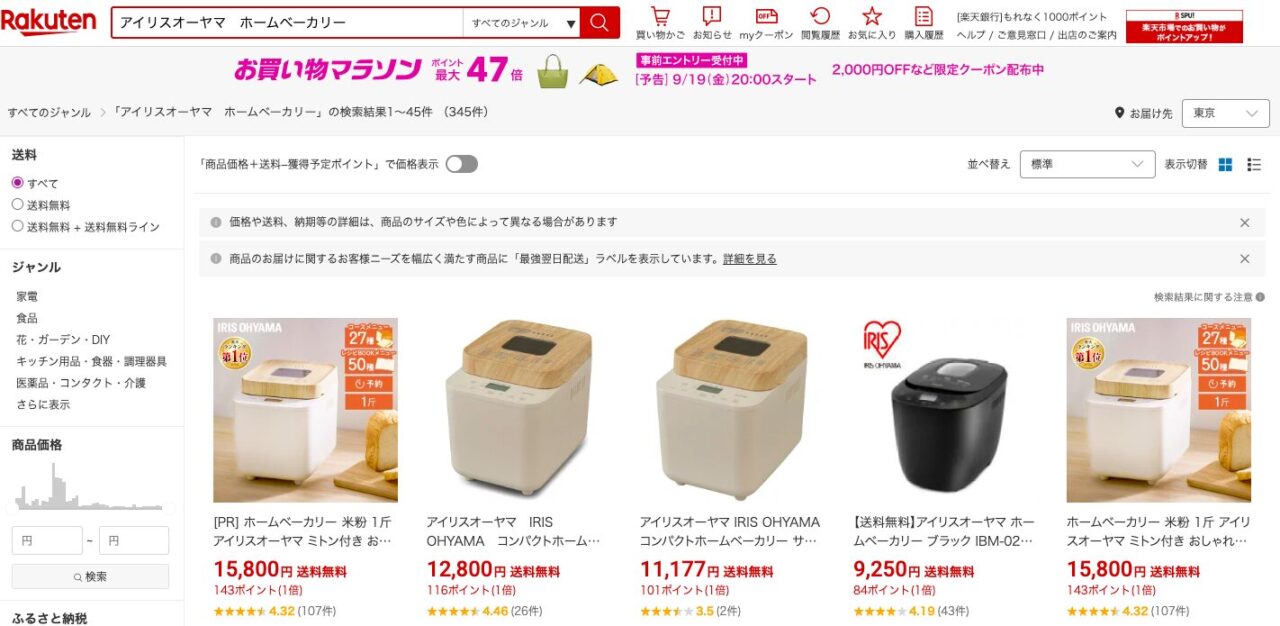Switch to list display view icon

(x=1254, y=164)
